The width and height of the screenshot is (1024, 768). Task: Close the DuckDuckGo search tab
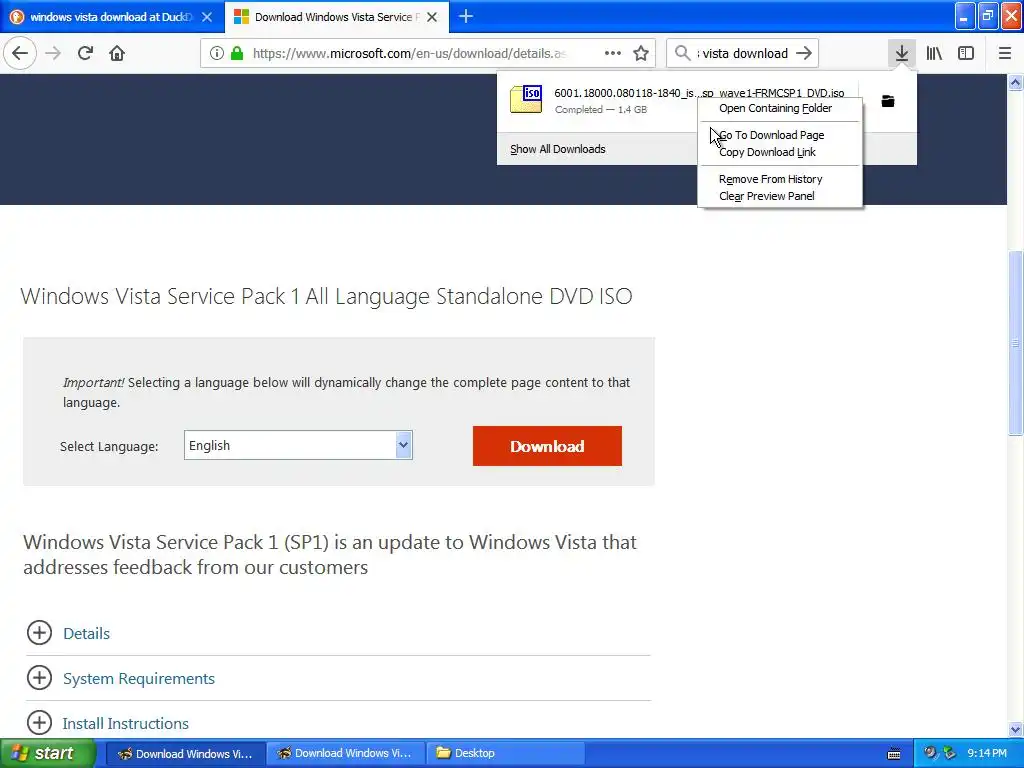(x=207, y=17)
